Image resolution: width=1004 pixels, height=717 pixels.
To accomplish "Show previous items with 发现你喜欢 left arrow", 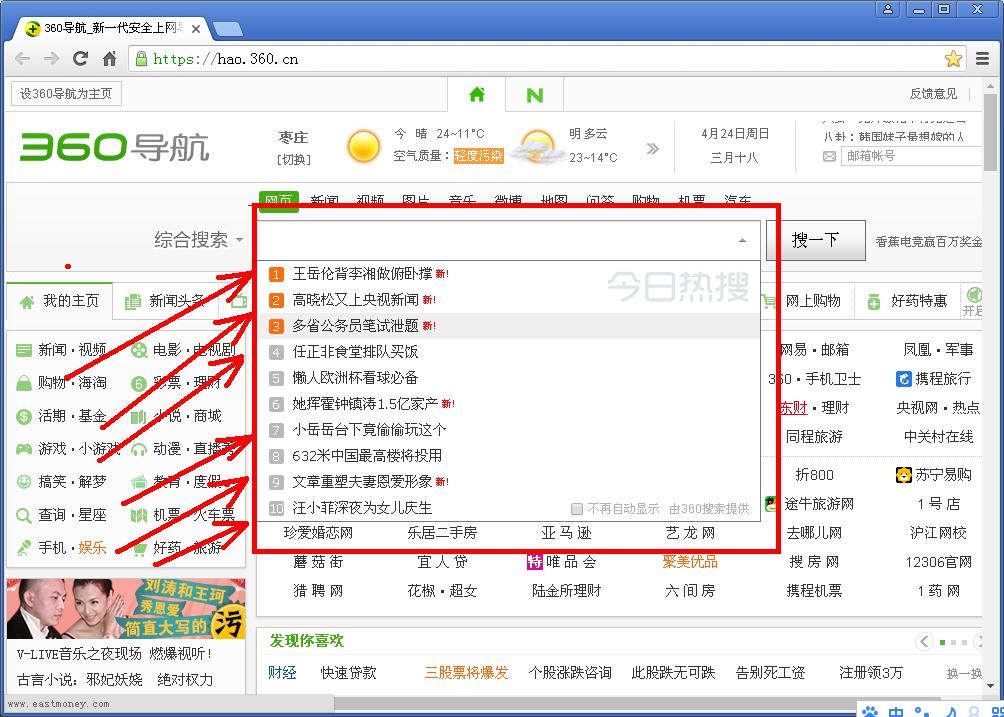I will coord(924,641).
